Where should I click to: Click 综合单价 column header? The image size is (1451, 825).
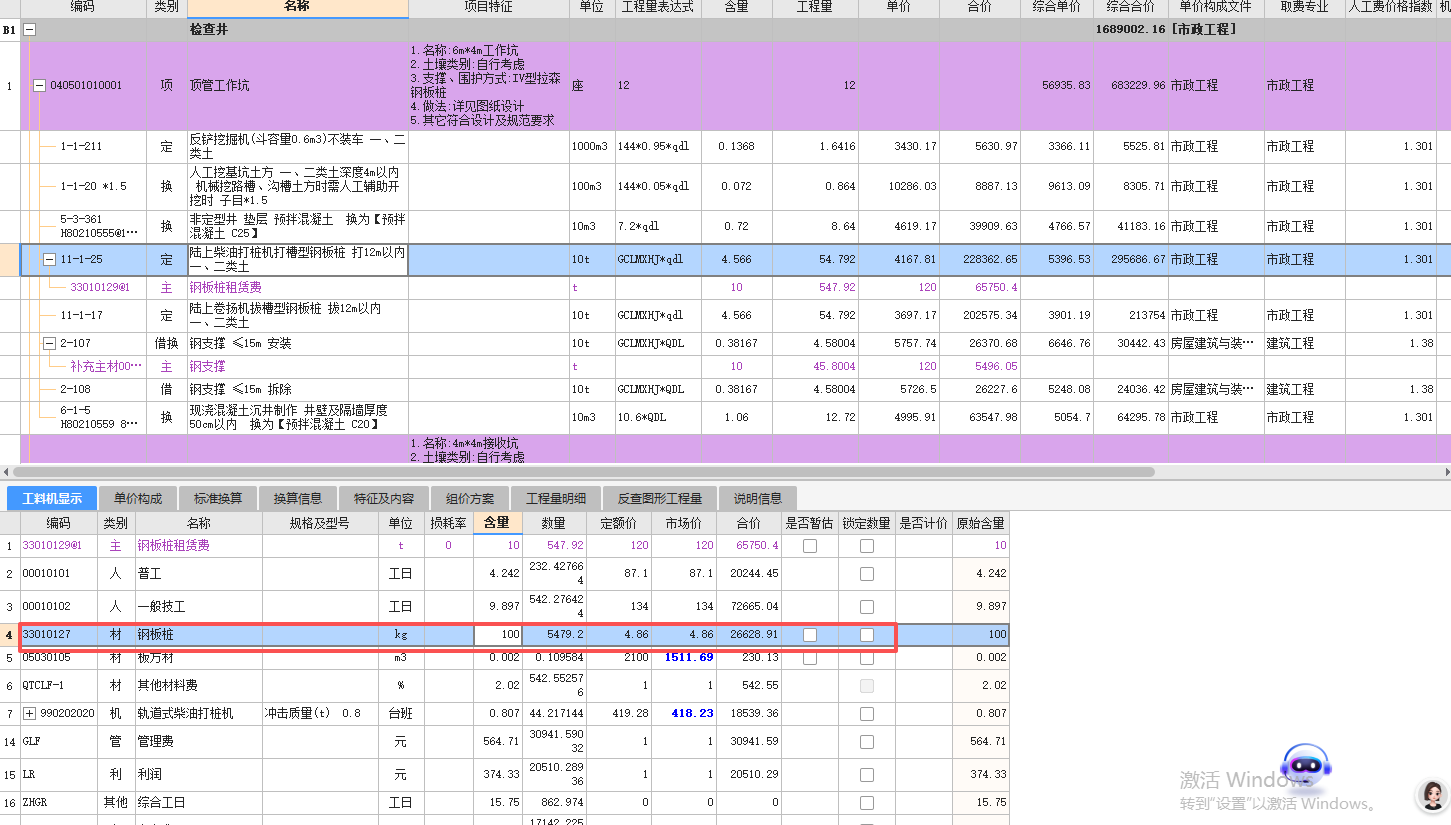click(1056, 8)
